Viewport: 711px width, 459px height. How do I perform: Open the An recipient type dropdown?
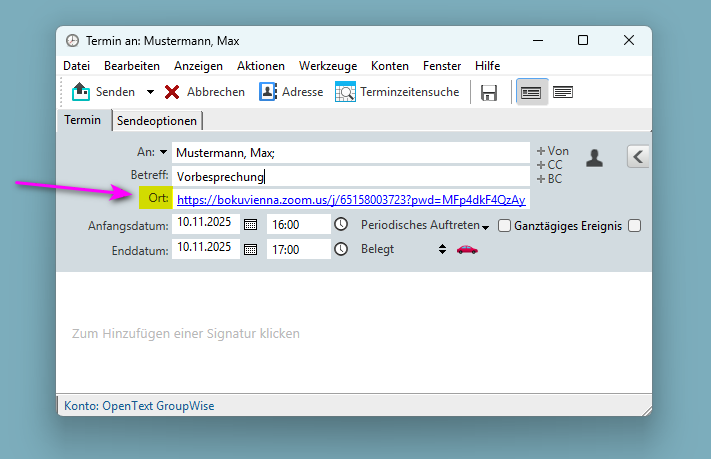(x=164, y=153)
